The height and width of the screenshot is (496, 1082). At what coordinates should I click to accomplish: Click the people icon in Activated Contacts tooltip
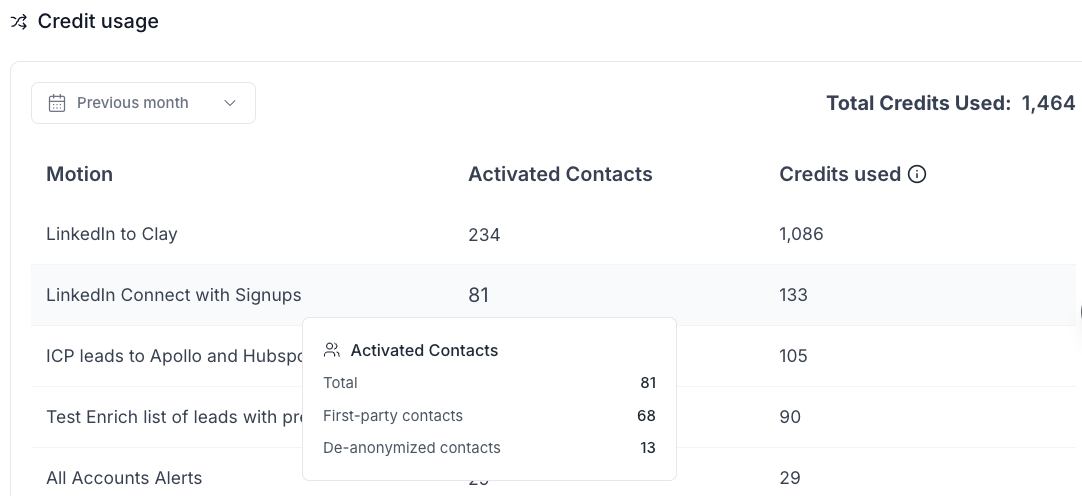332,350
